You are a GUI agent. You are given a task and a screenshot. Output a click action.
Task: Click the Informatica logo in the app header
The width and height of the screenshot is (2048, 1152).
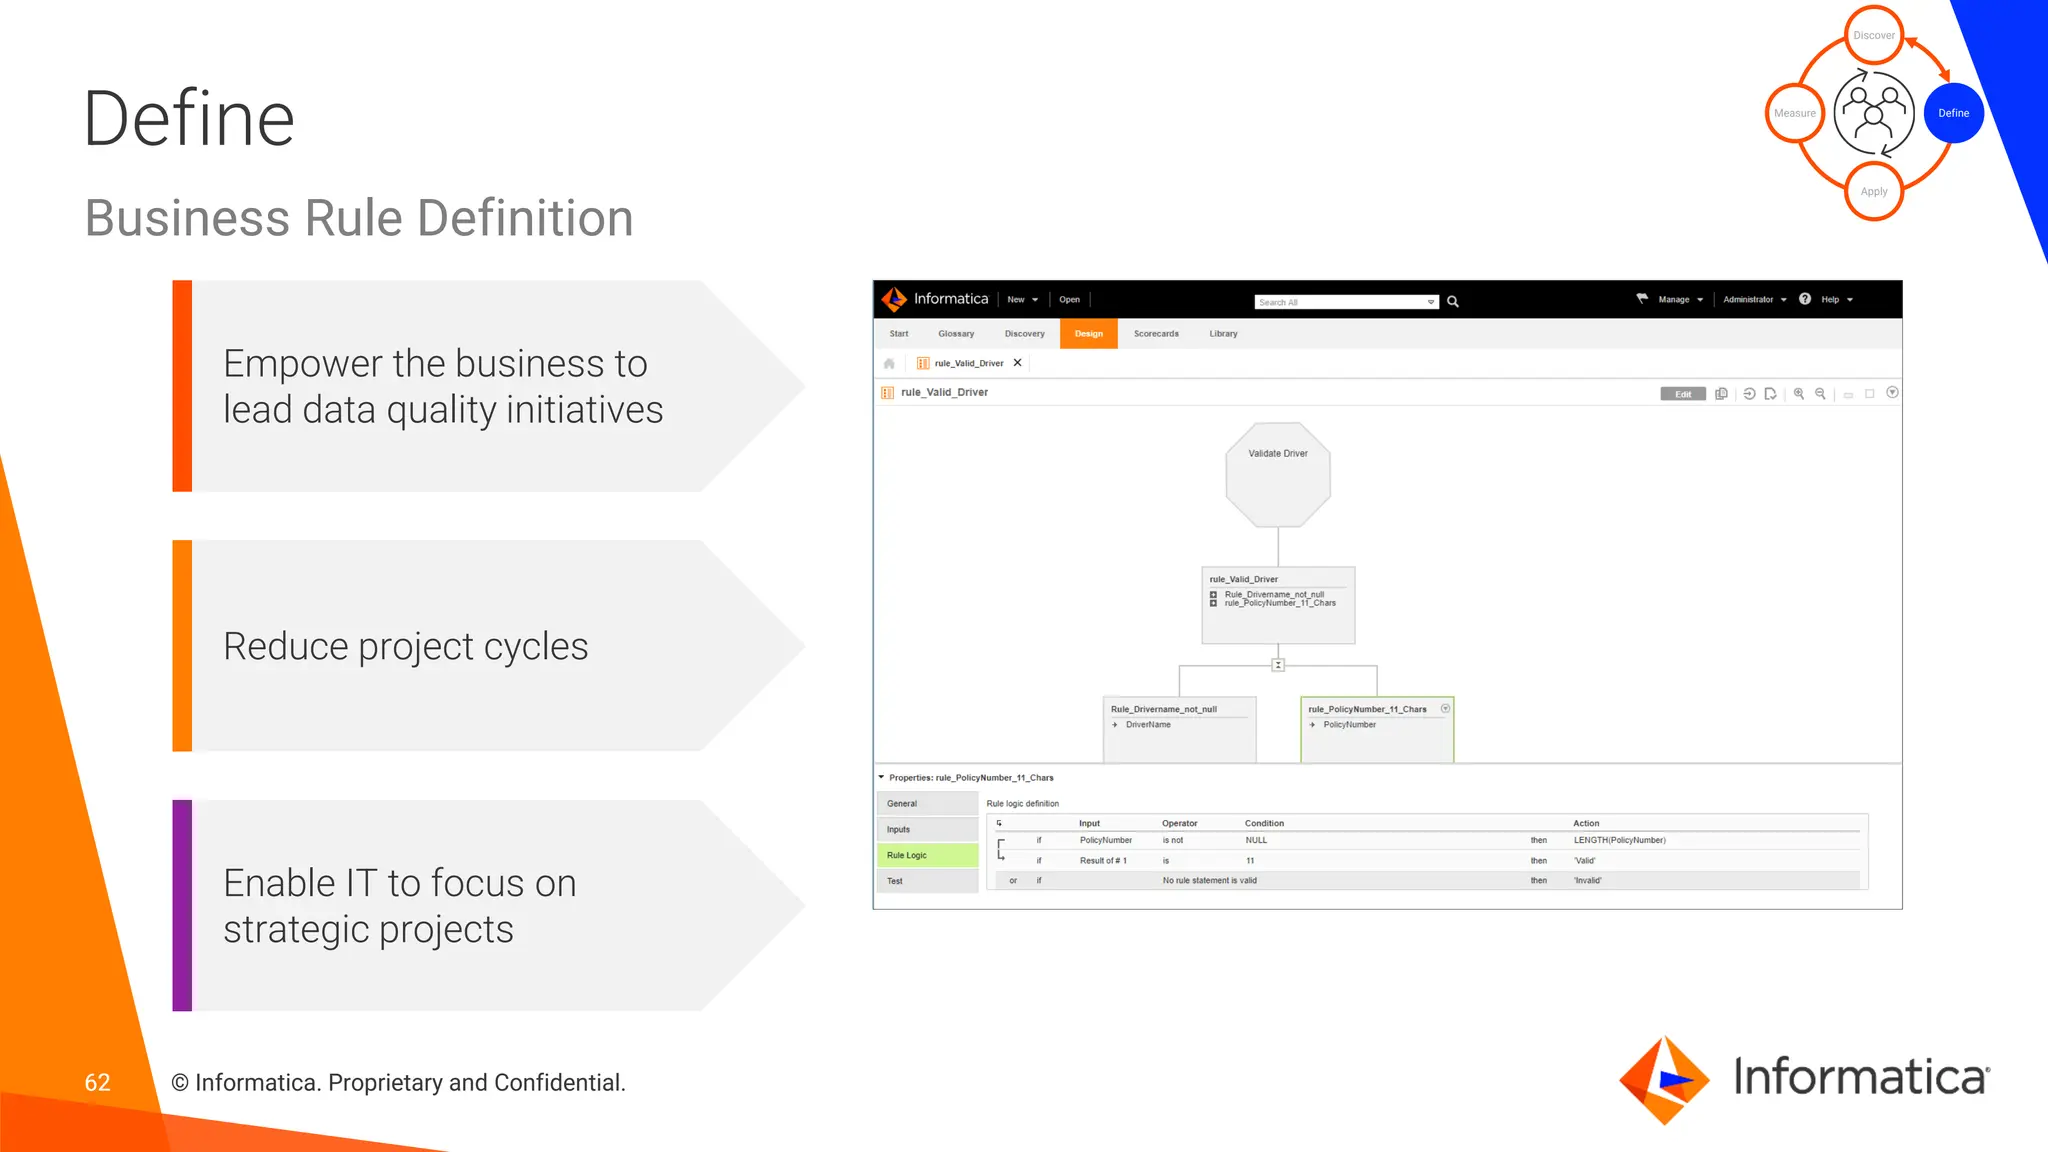[935, 299]
